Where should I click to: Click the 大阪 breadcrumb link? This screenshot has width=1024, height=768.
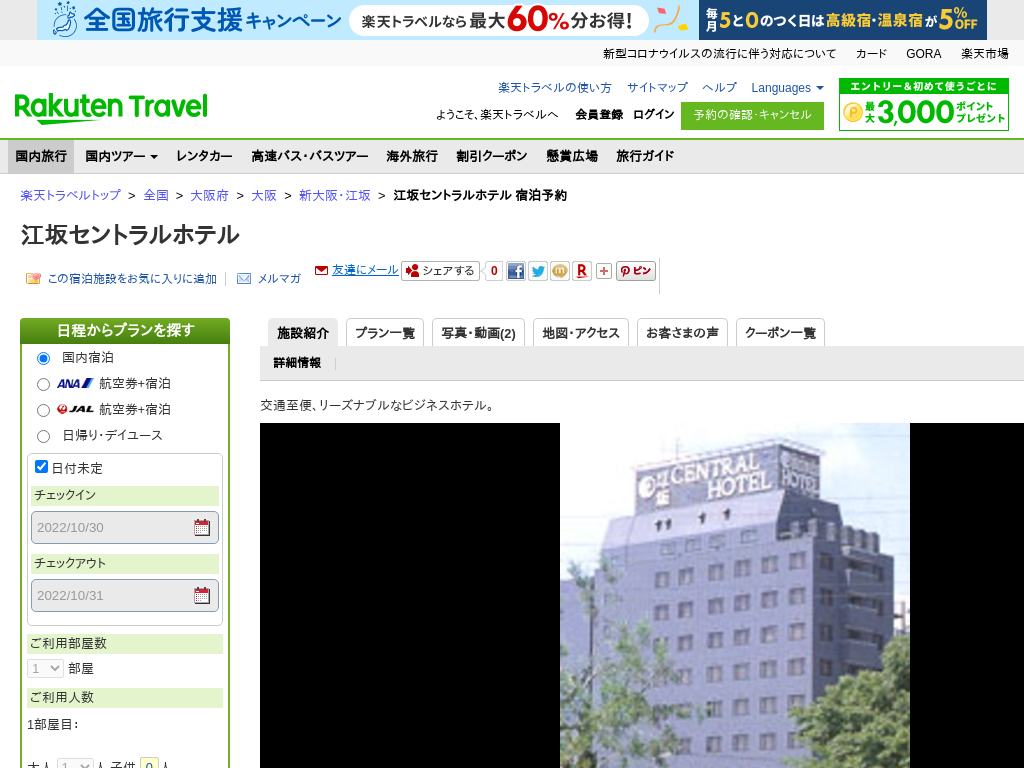click(x=264, y=195)
